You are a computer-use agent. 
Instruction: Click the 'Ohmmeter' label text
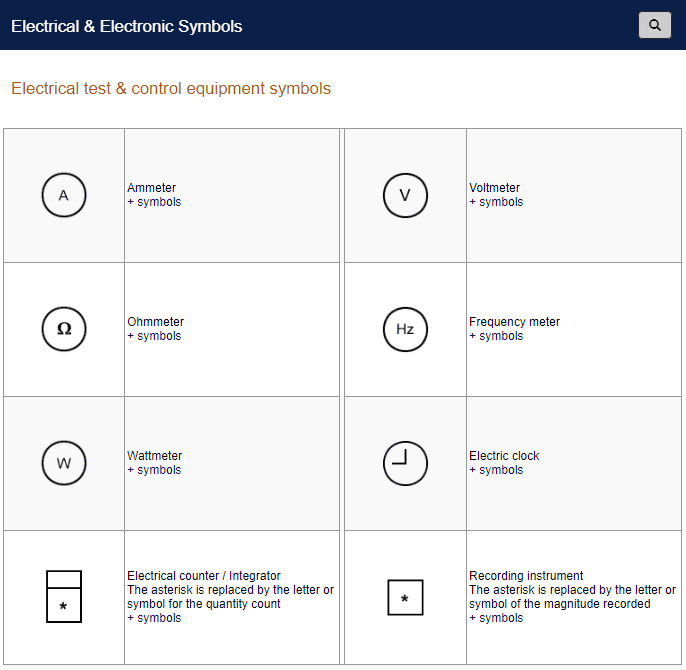click(155, 322)
